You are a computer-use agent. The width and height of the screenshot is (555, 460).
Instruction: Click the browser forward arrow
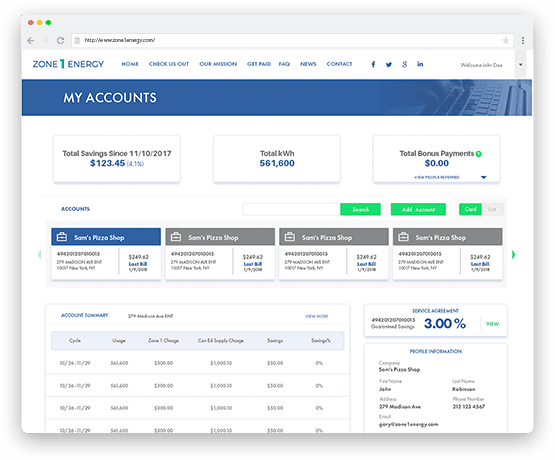click(x=45, y=41)
